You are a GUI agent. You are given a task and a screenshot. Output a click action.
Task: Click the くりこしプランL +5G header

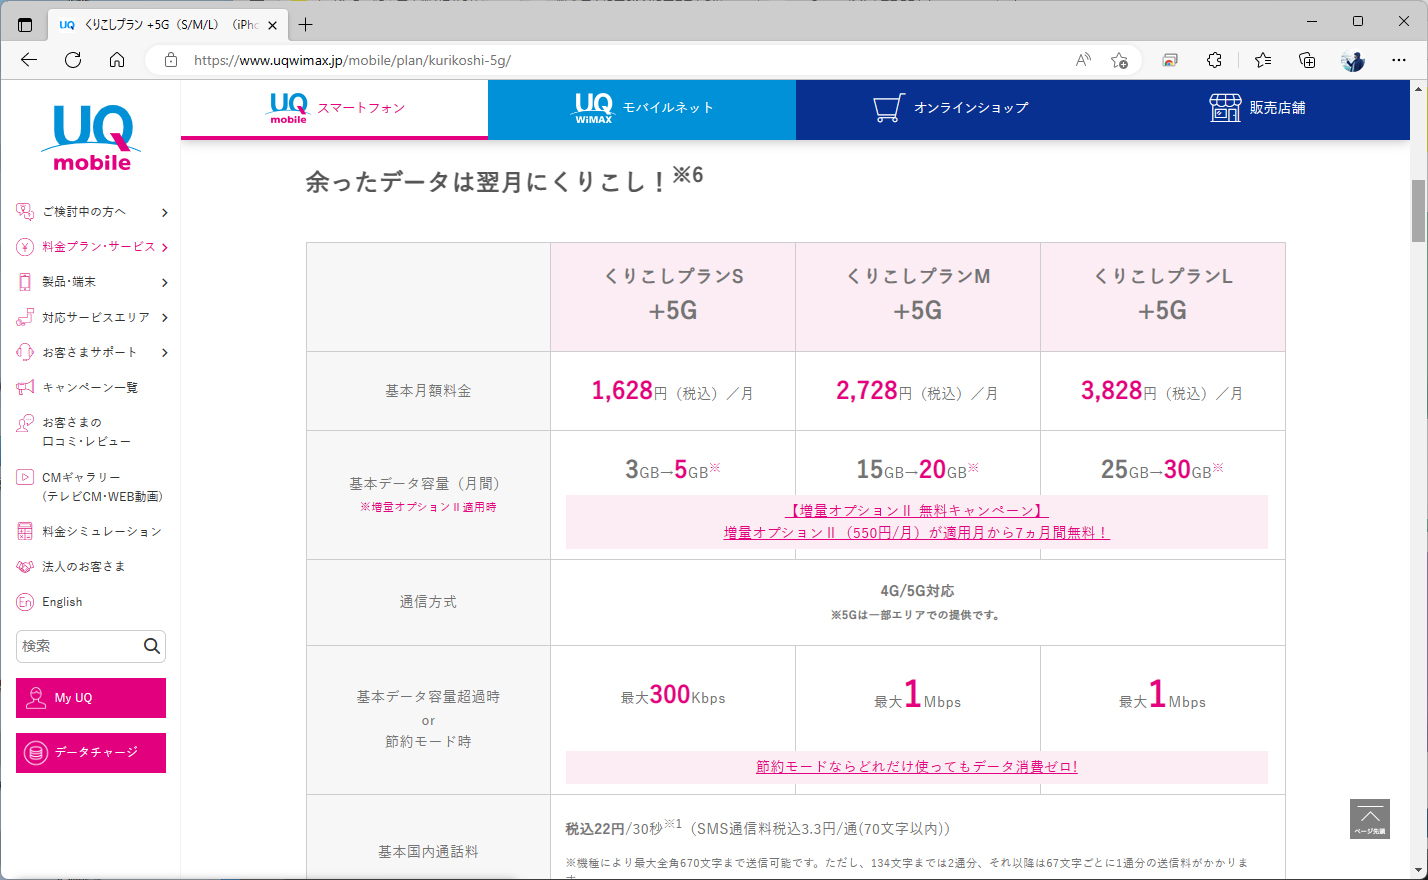tap(1163, 297)
